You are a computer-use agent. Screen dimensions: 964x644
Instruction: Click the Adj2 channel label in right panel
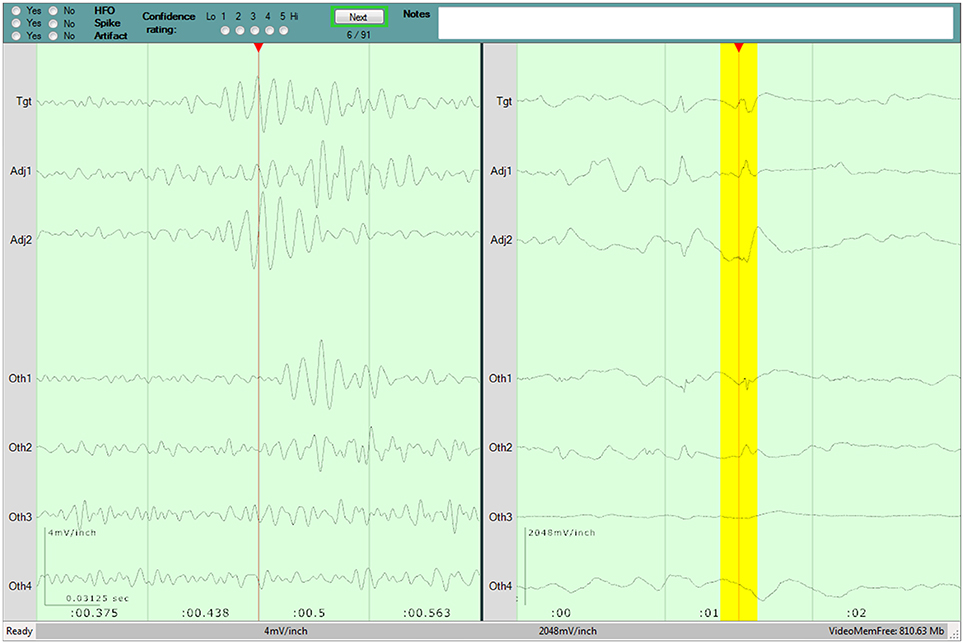501,240
